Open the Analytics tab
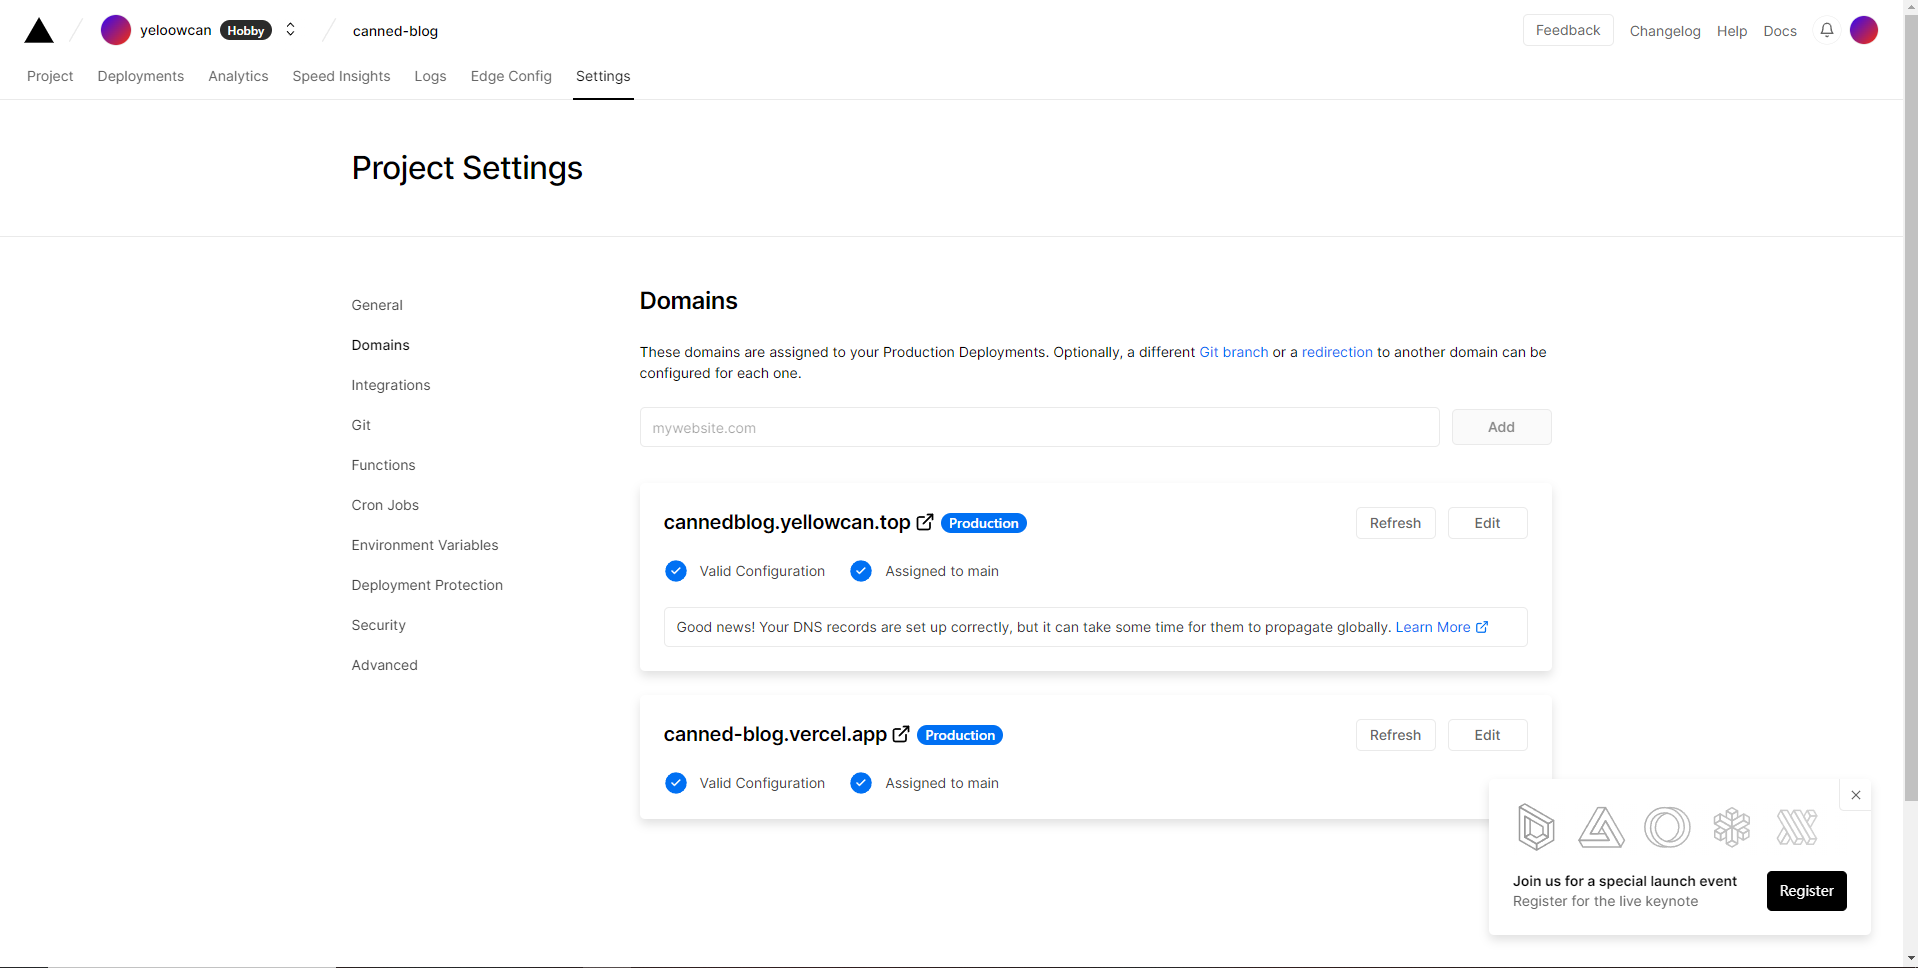This screenshot has width=1918, height=968. point(238,76)
